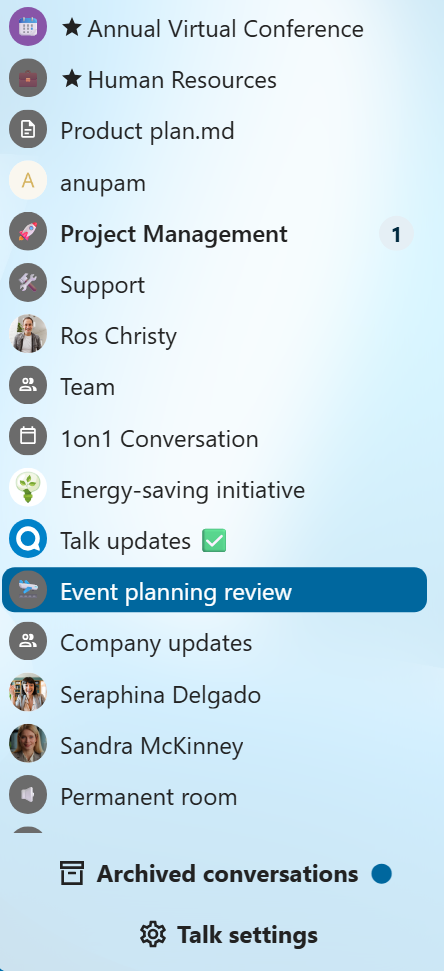
Task: Click the unread badge on Project Management
Action: click(x=396, y=233)
